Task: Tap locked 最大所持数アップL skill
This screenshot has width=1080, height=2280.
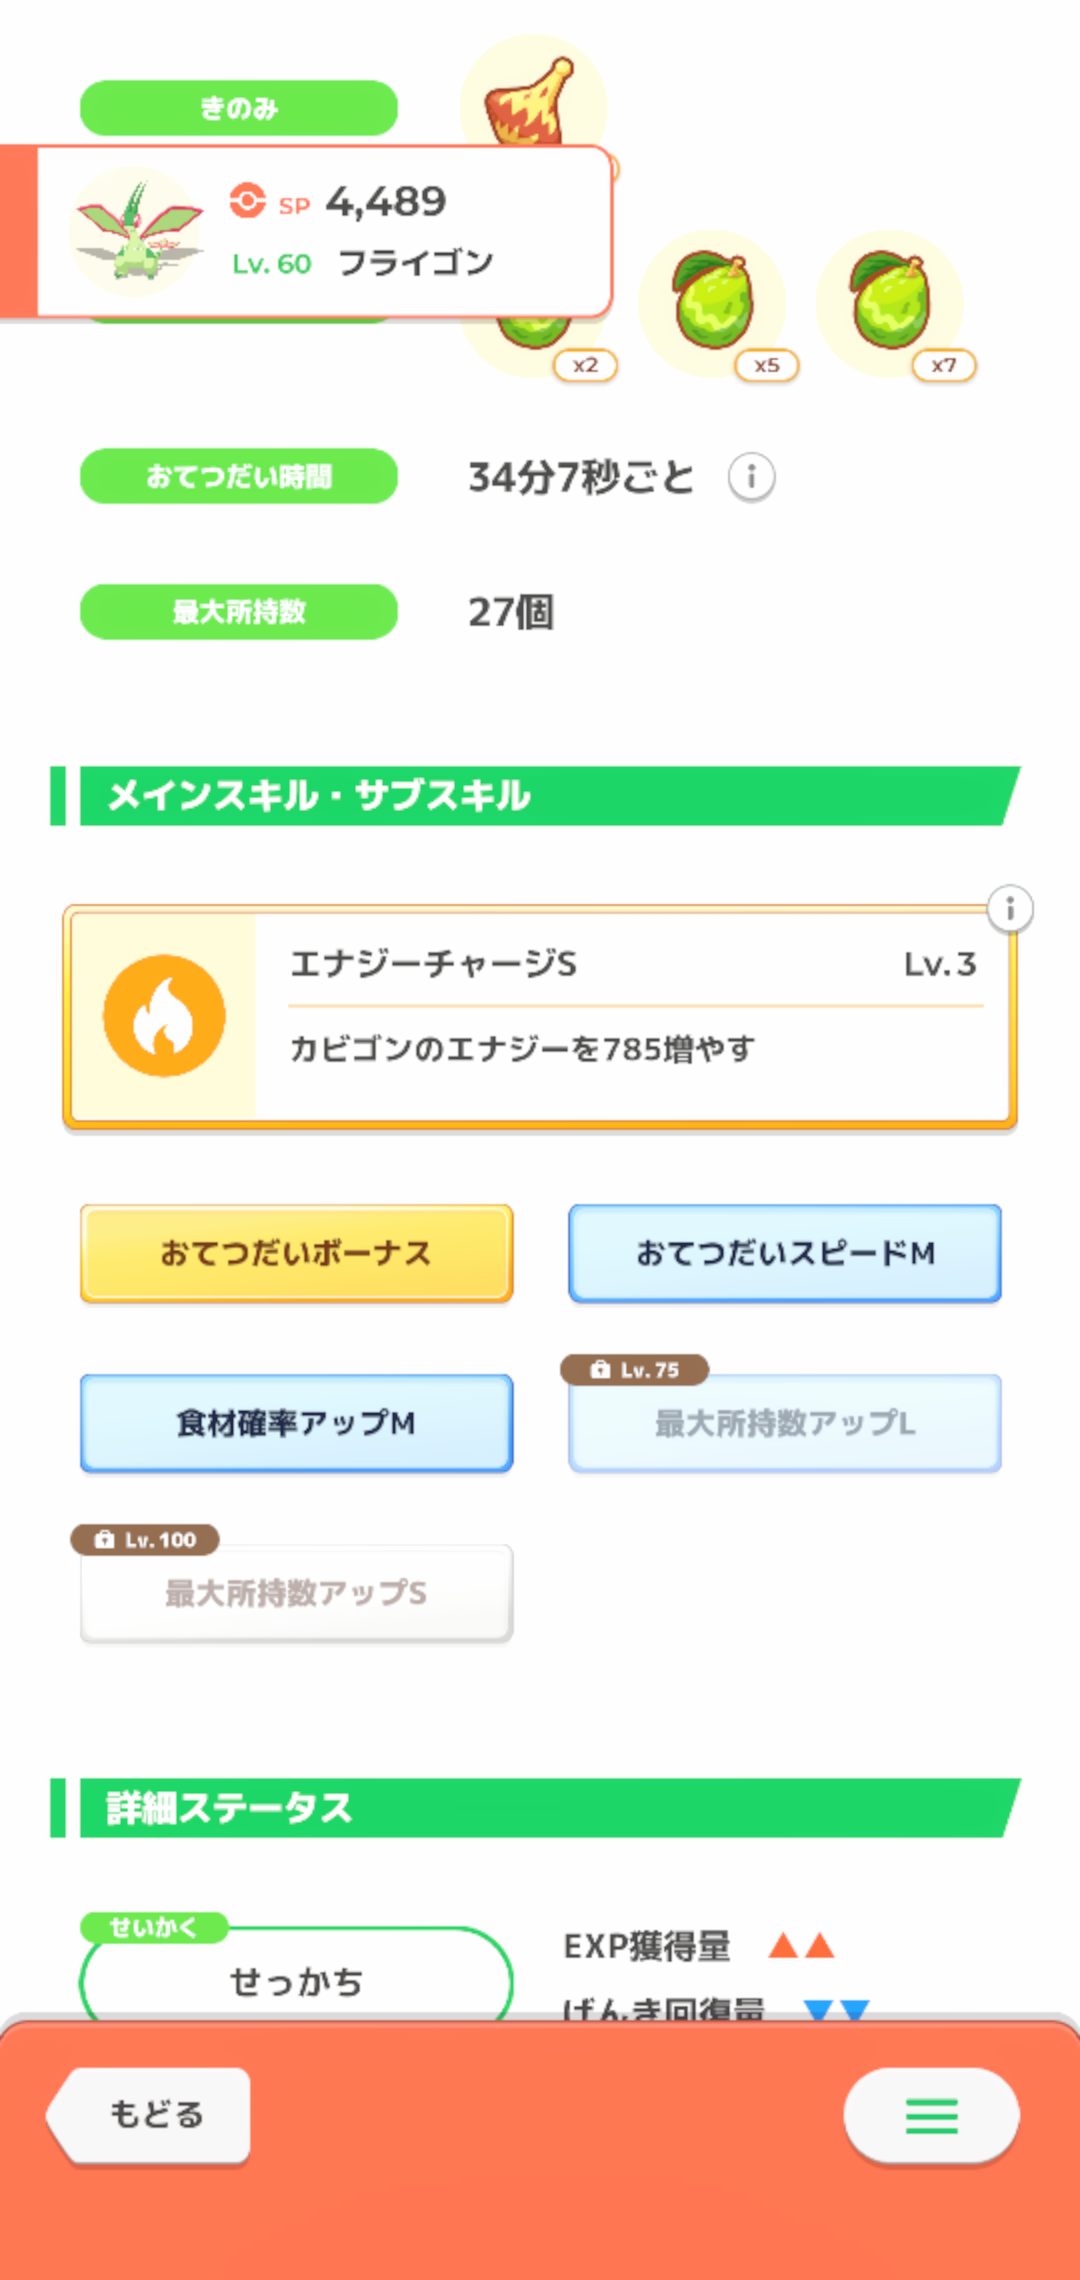Action: pos(785,1423)
